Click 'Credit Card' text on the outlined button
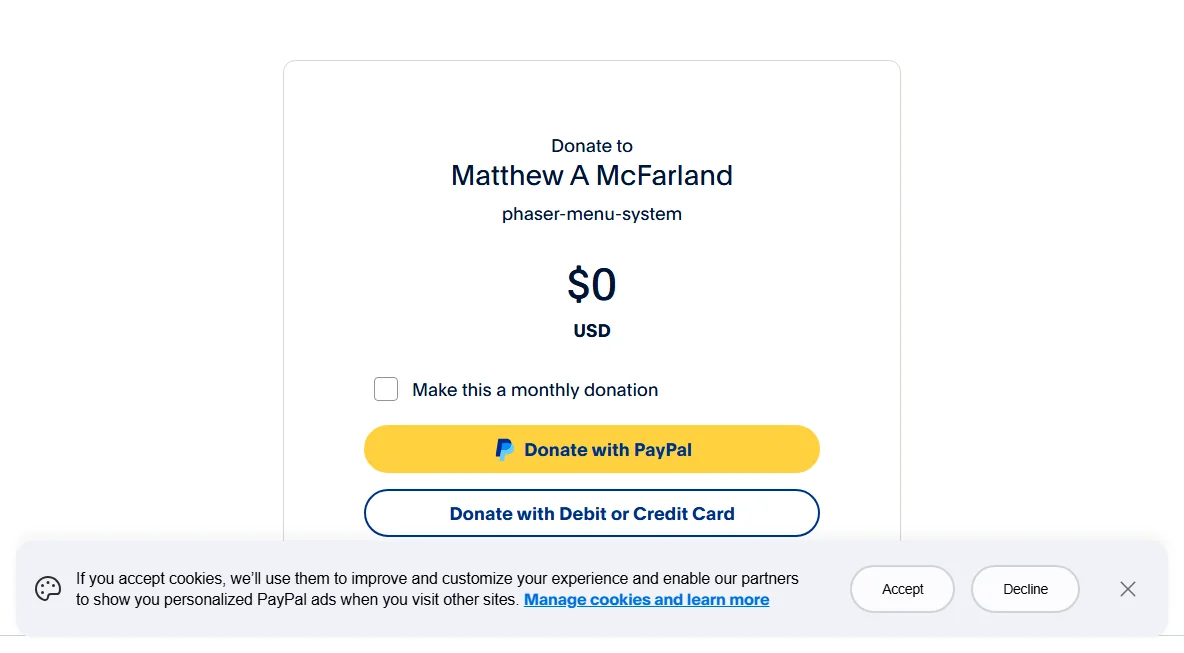This screenshot has width=1184, height=653. pos(683,514)
